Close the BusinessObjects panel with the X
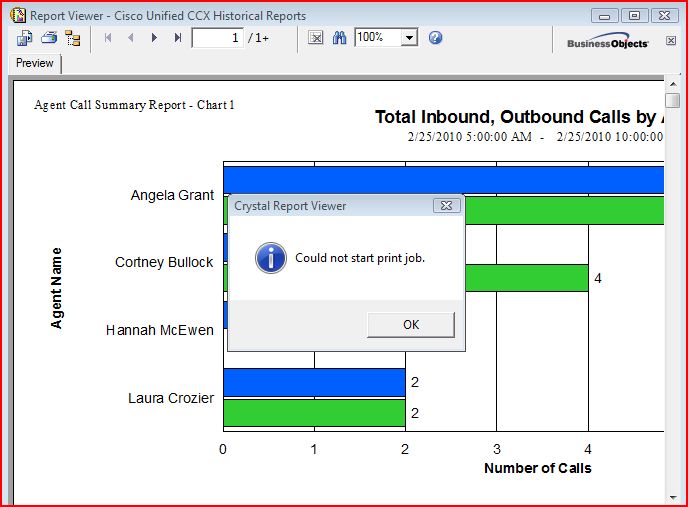The image size is (688, 507). (x=671, y=40)
